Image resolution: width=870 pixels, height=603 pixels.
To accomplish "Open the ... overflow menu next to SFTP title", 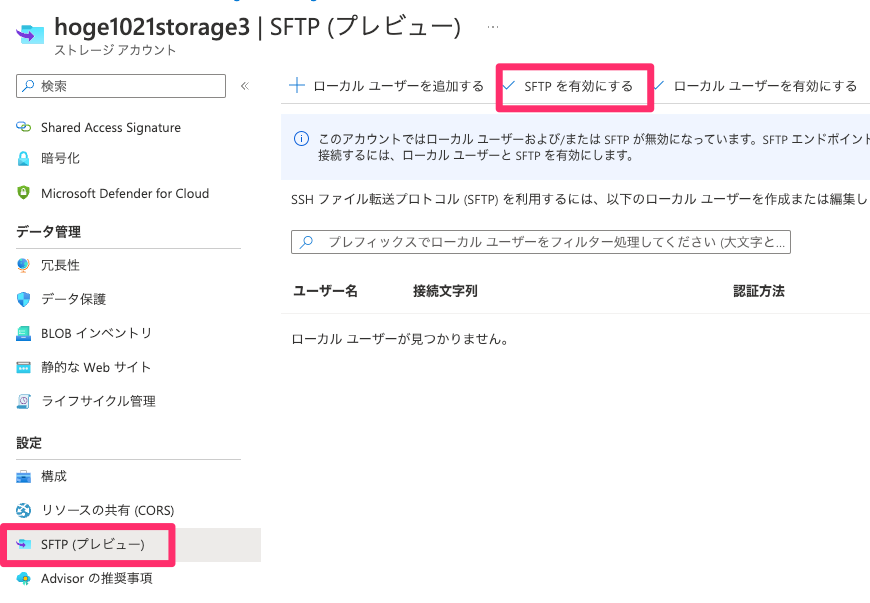I will point(492,27).
